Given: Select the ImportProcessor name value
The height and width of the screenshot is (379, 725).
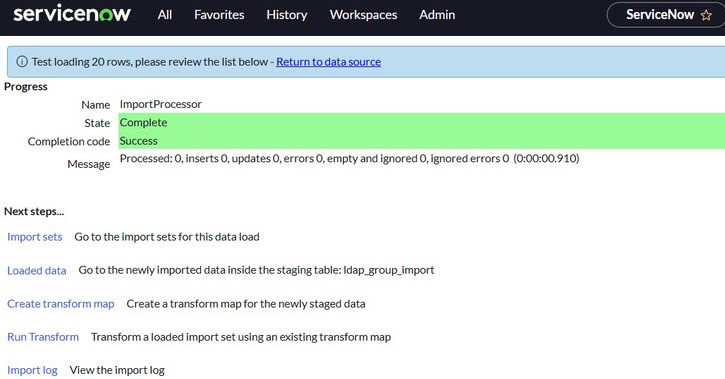Looking at the screenshot, I should coord(160,104).
